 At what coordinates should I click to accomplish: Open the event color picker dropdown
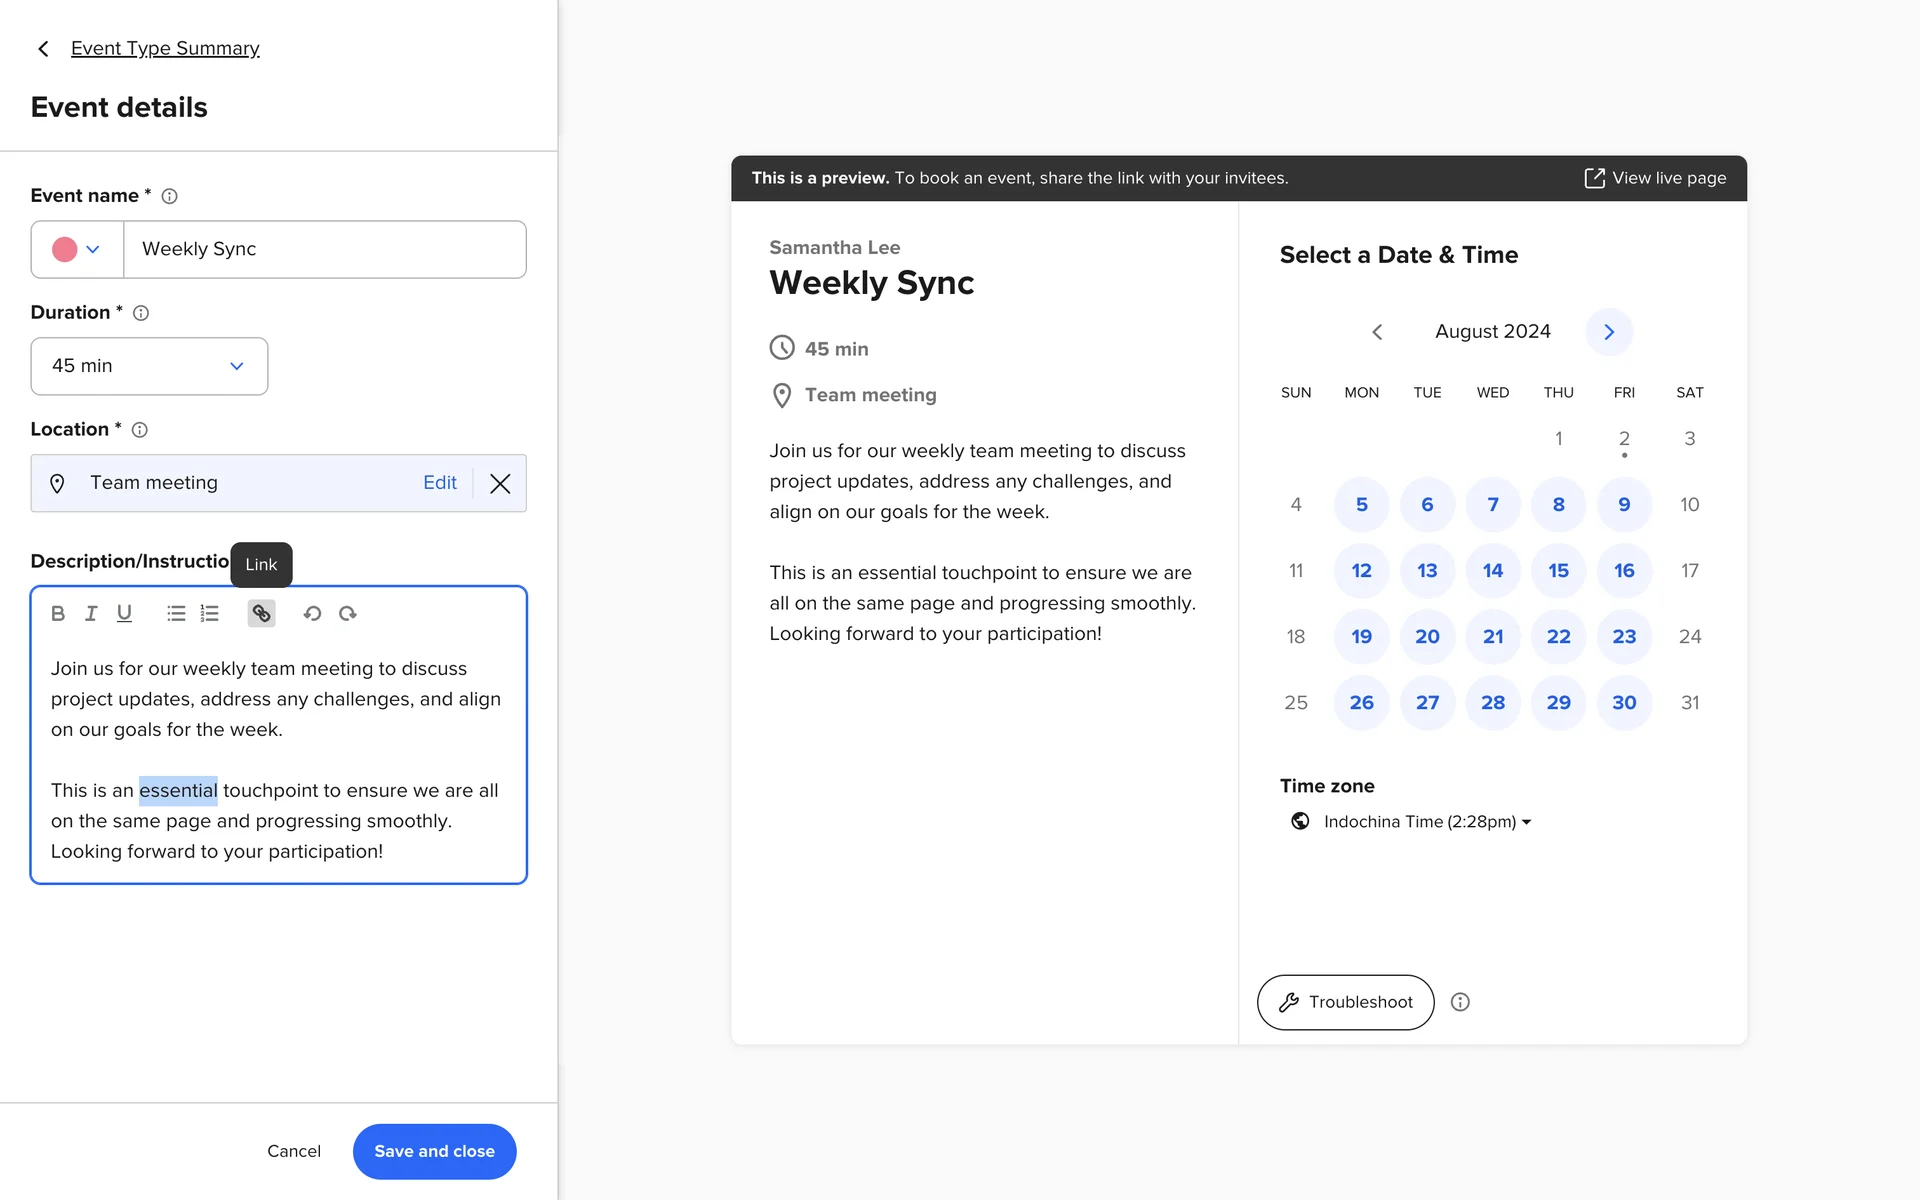pos(77,249)
